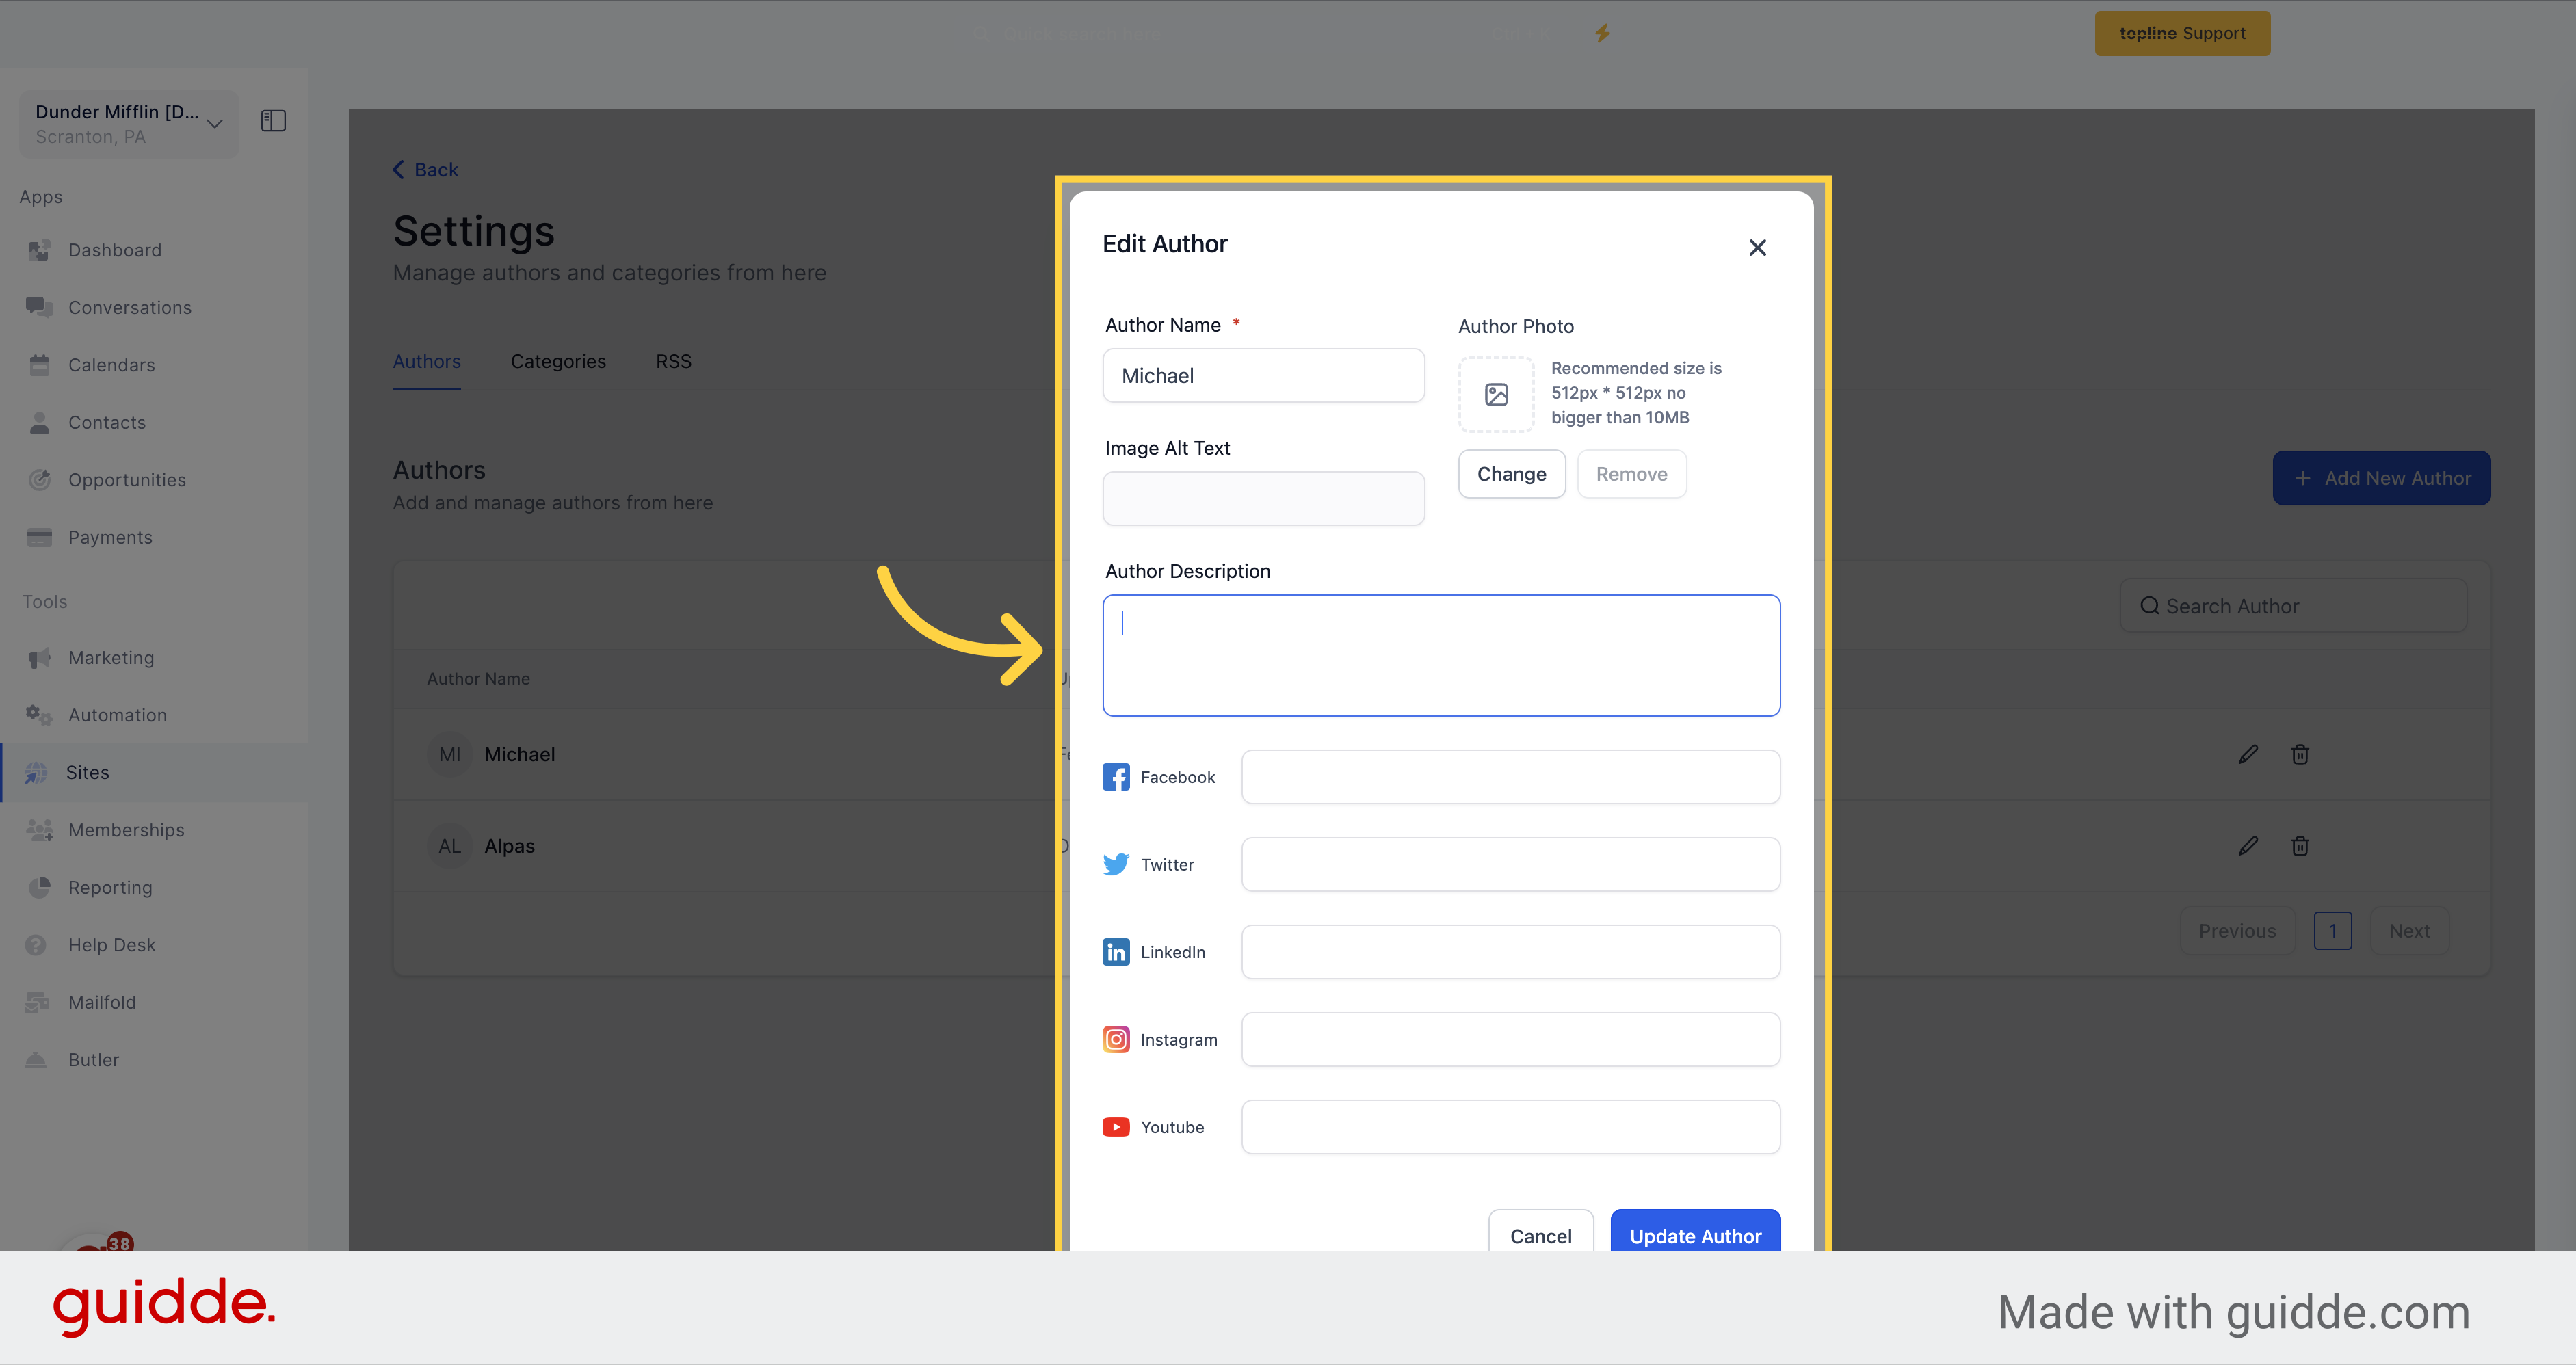Edit Michael using the pencil icon
This screenshot has width=2576, height=1365.
point(2248,754)
